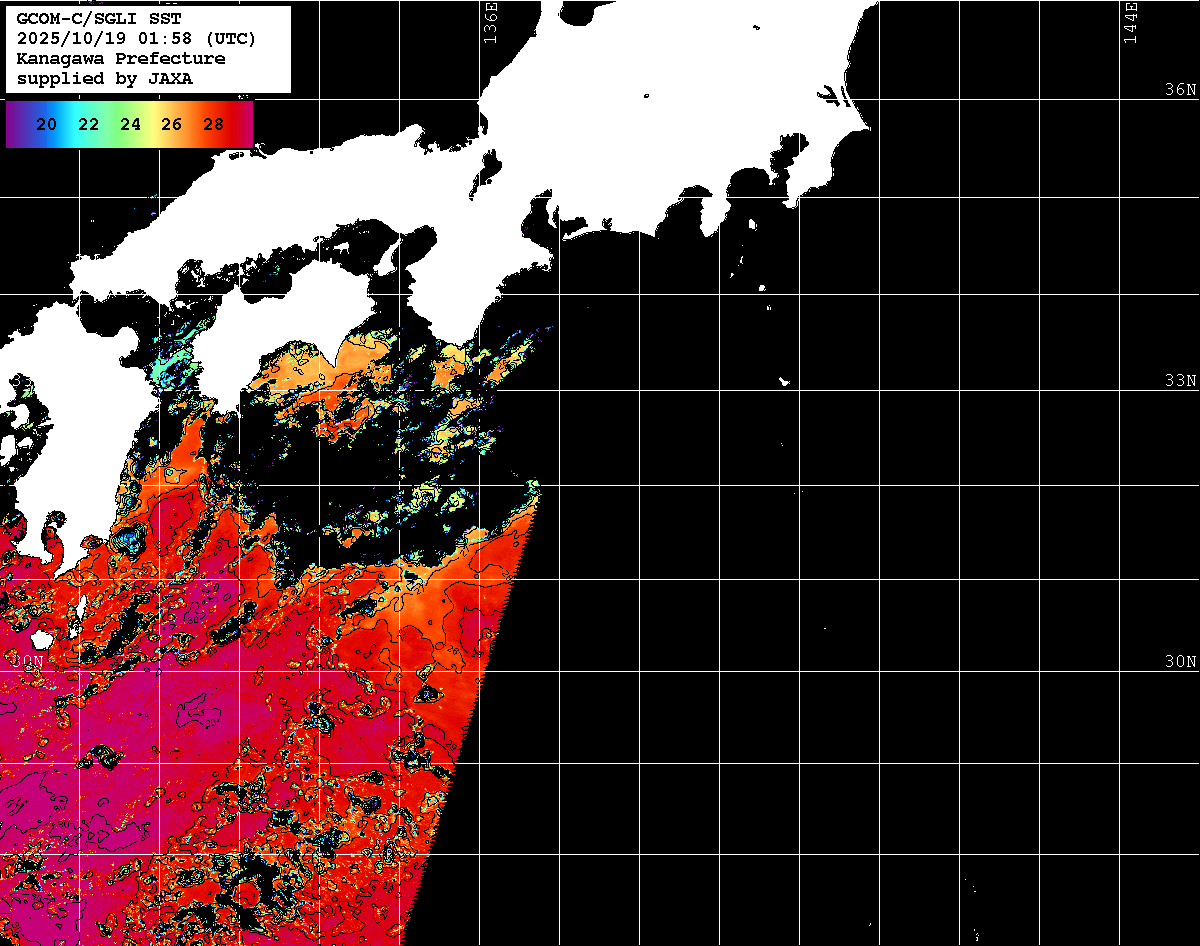
Task: Click the 20 value on the color scale
Action: 45,125
